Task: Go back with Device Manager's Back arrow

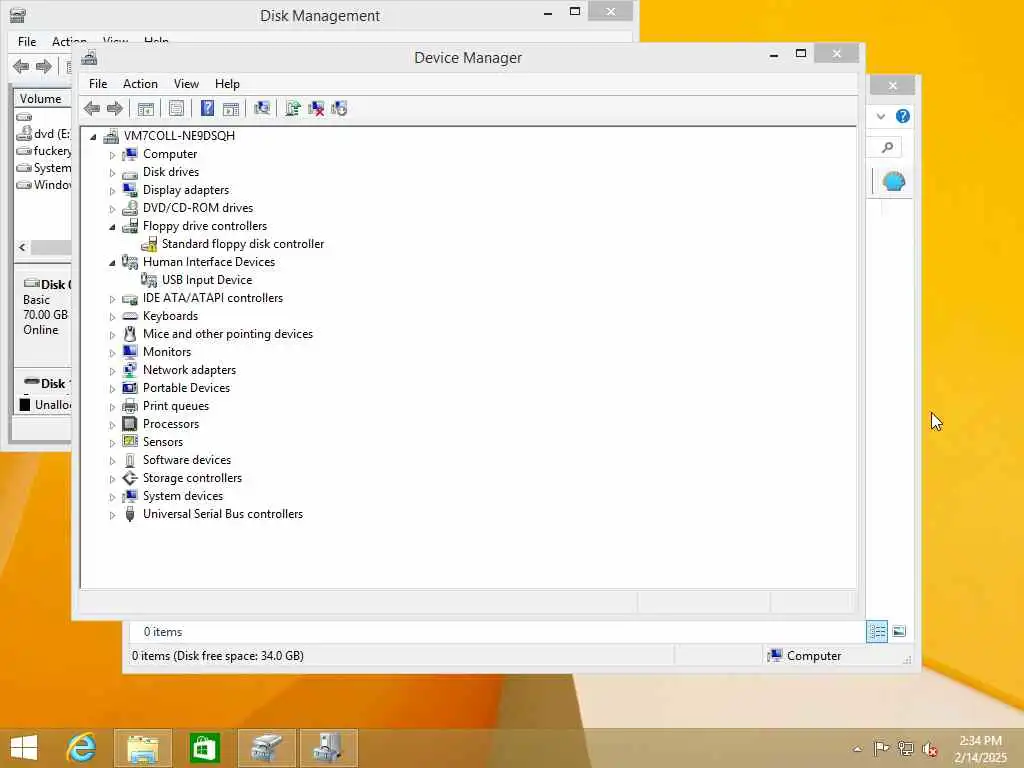Action: 92,108
